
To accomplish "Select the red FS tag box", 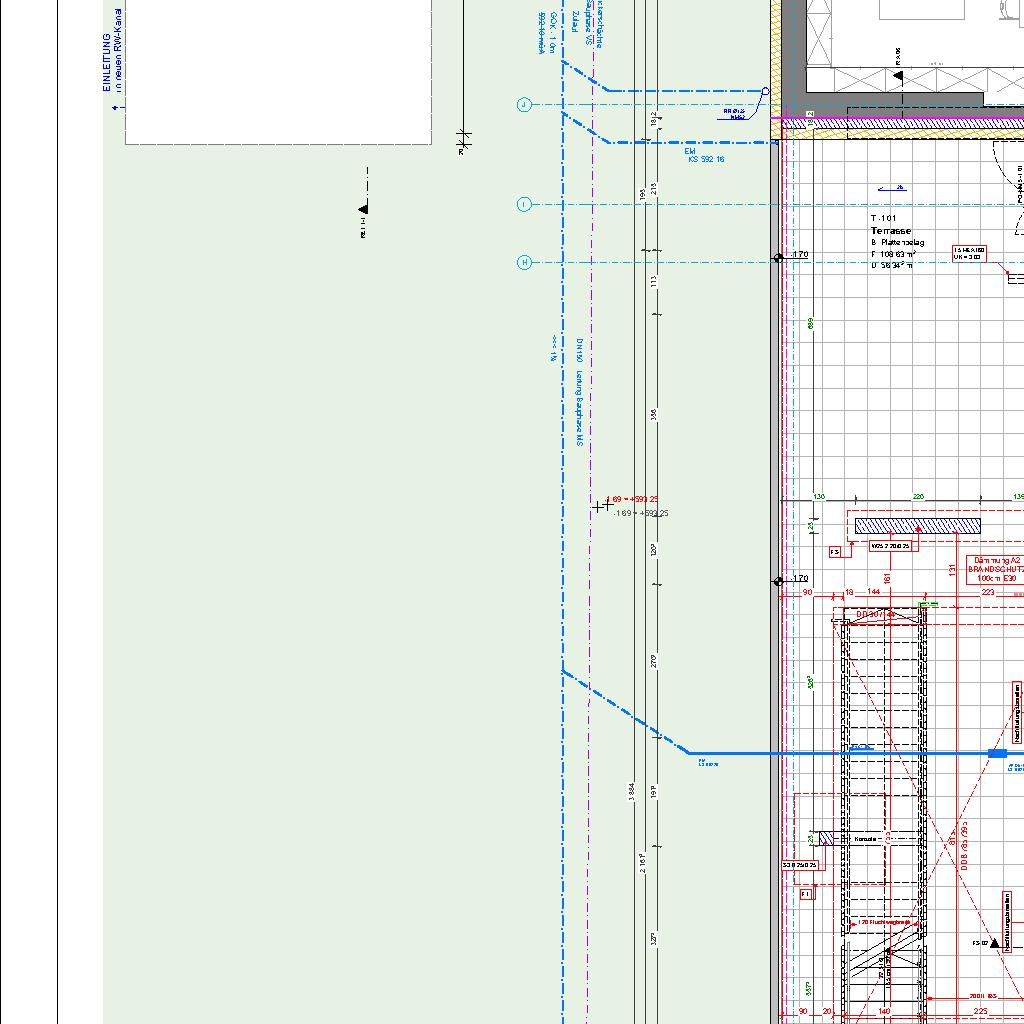I will pos(835,552).
